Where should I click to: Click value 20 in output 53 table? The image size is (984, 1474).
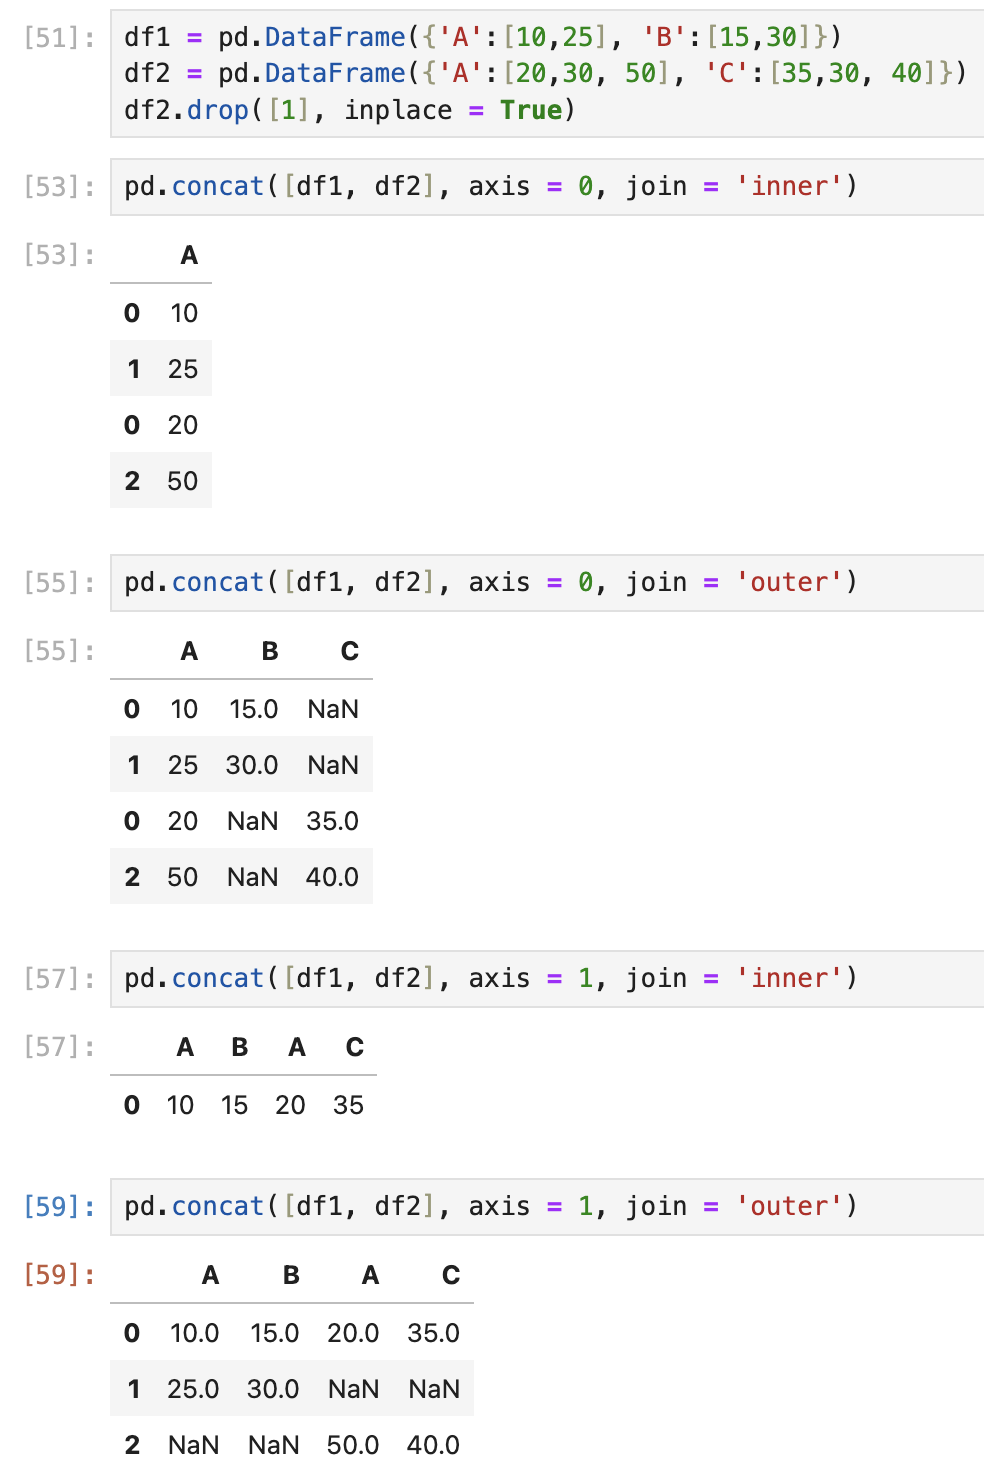point(183,425)
